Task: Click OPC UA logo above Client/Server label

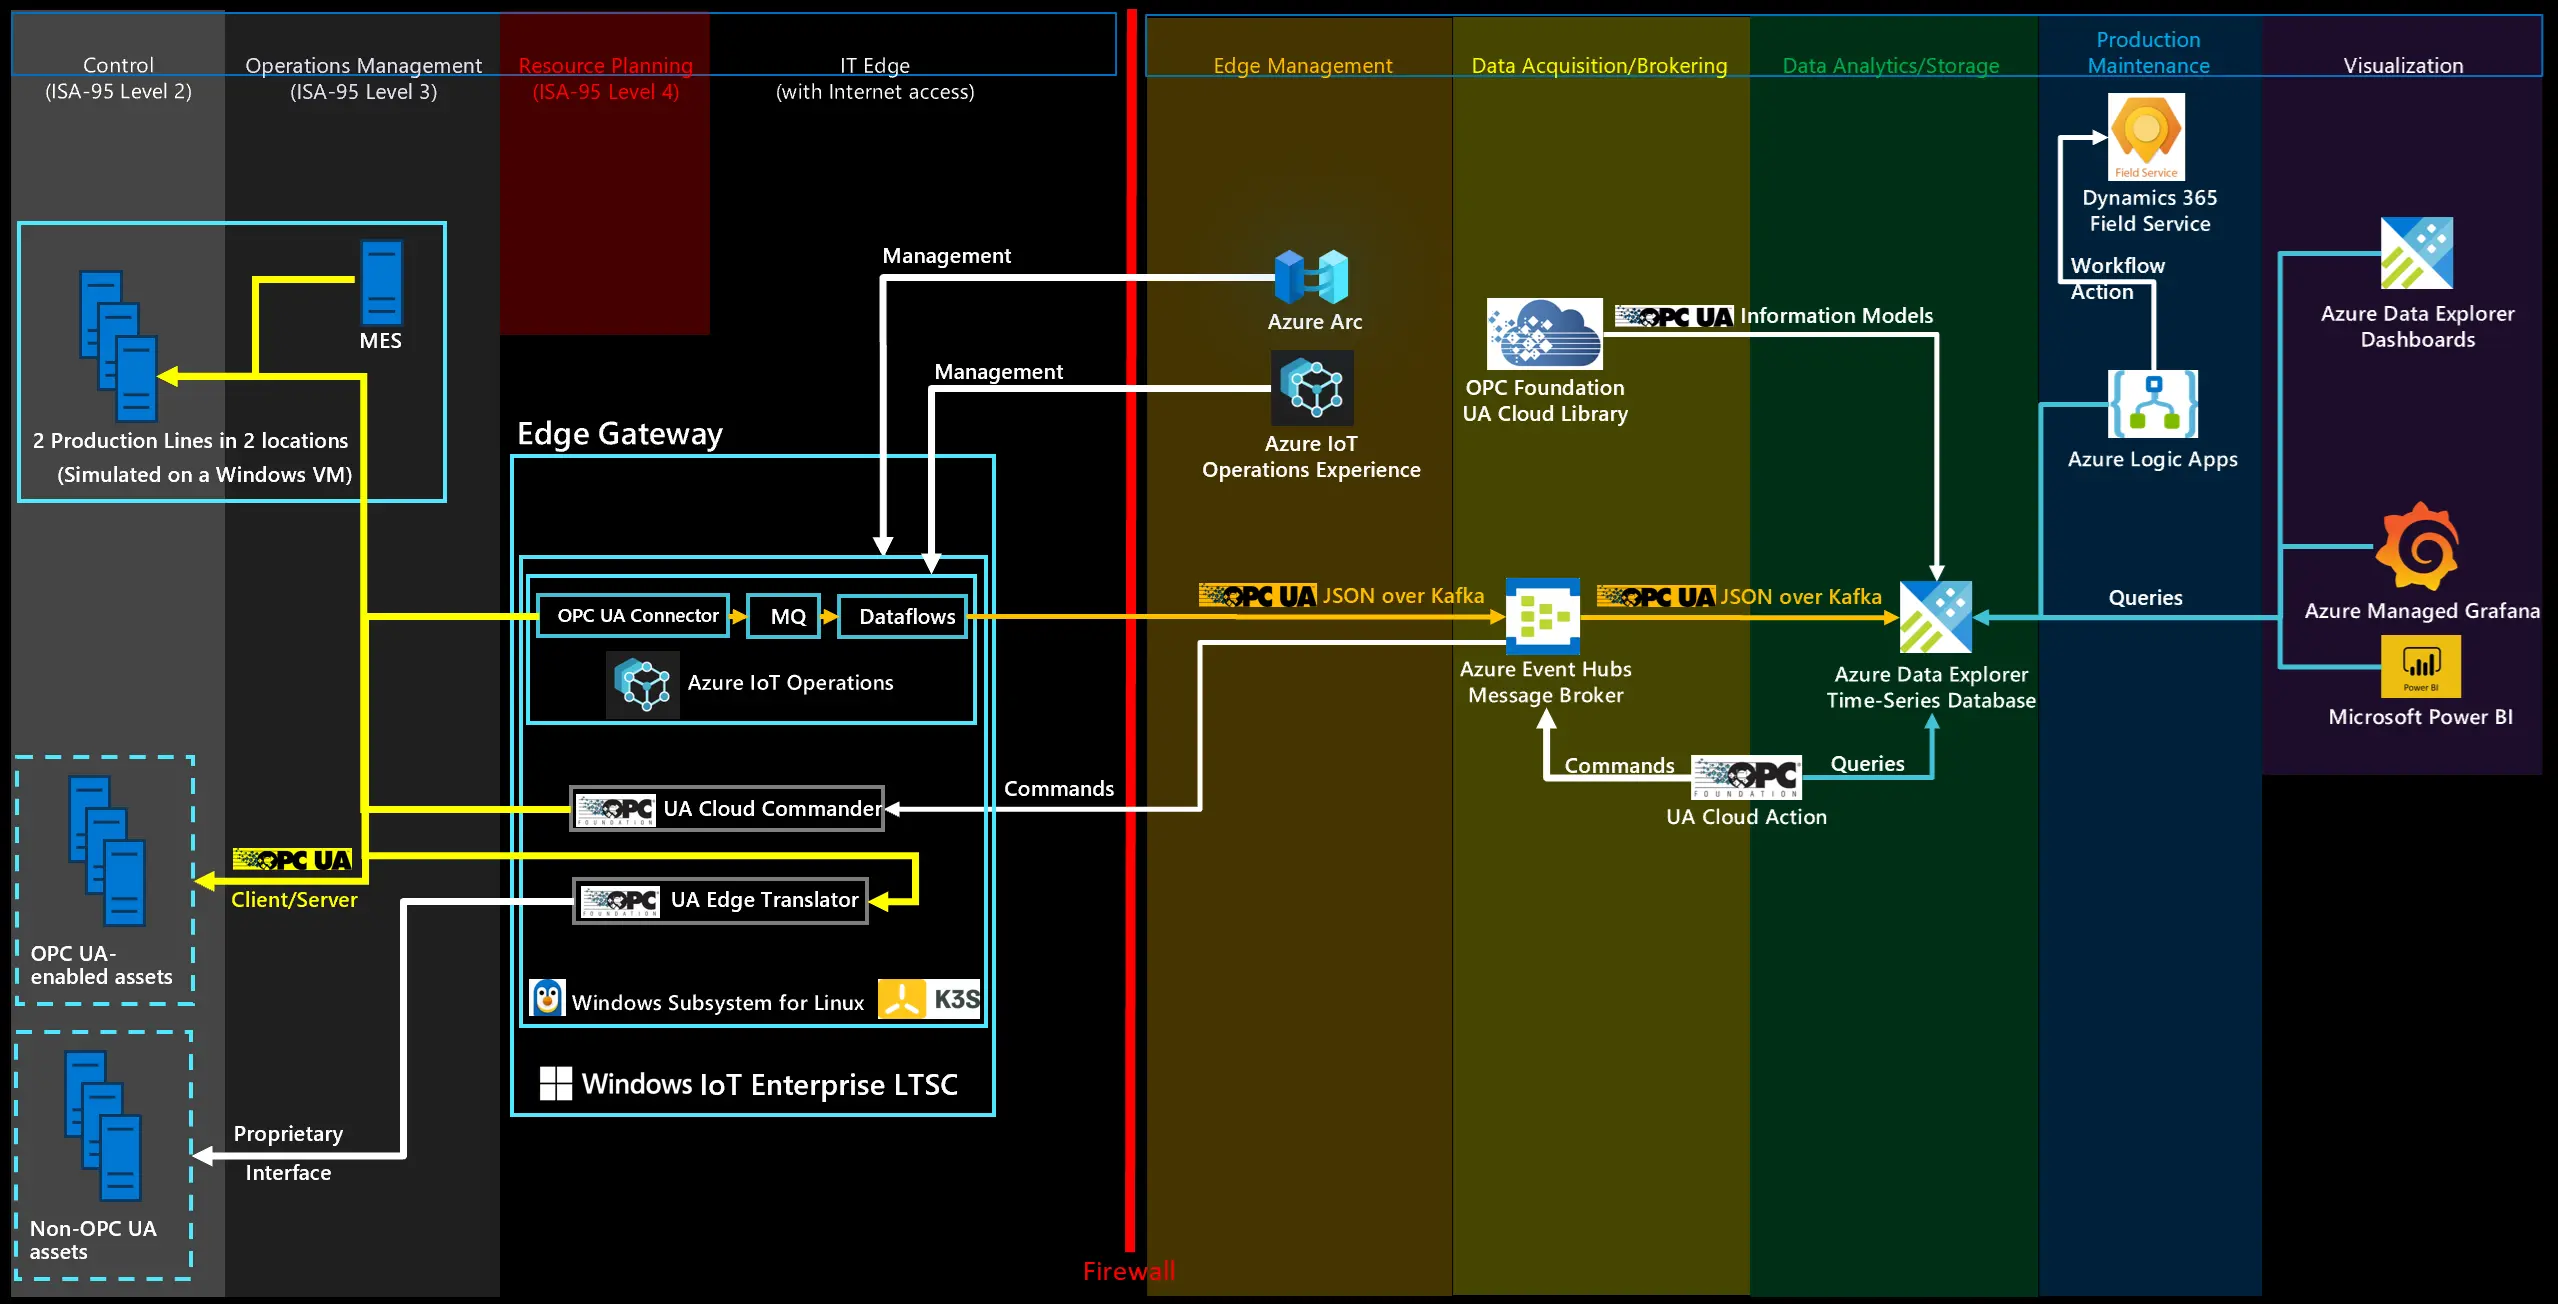Action: pos(292,859)
